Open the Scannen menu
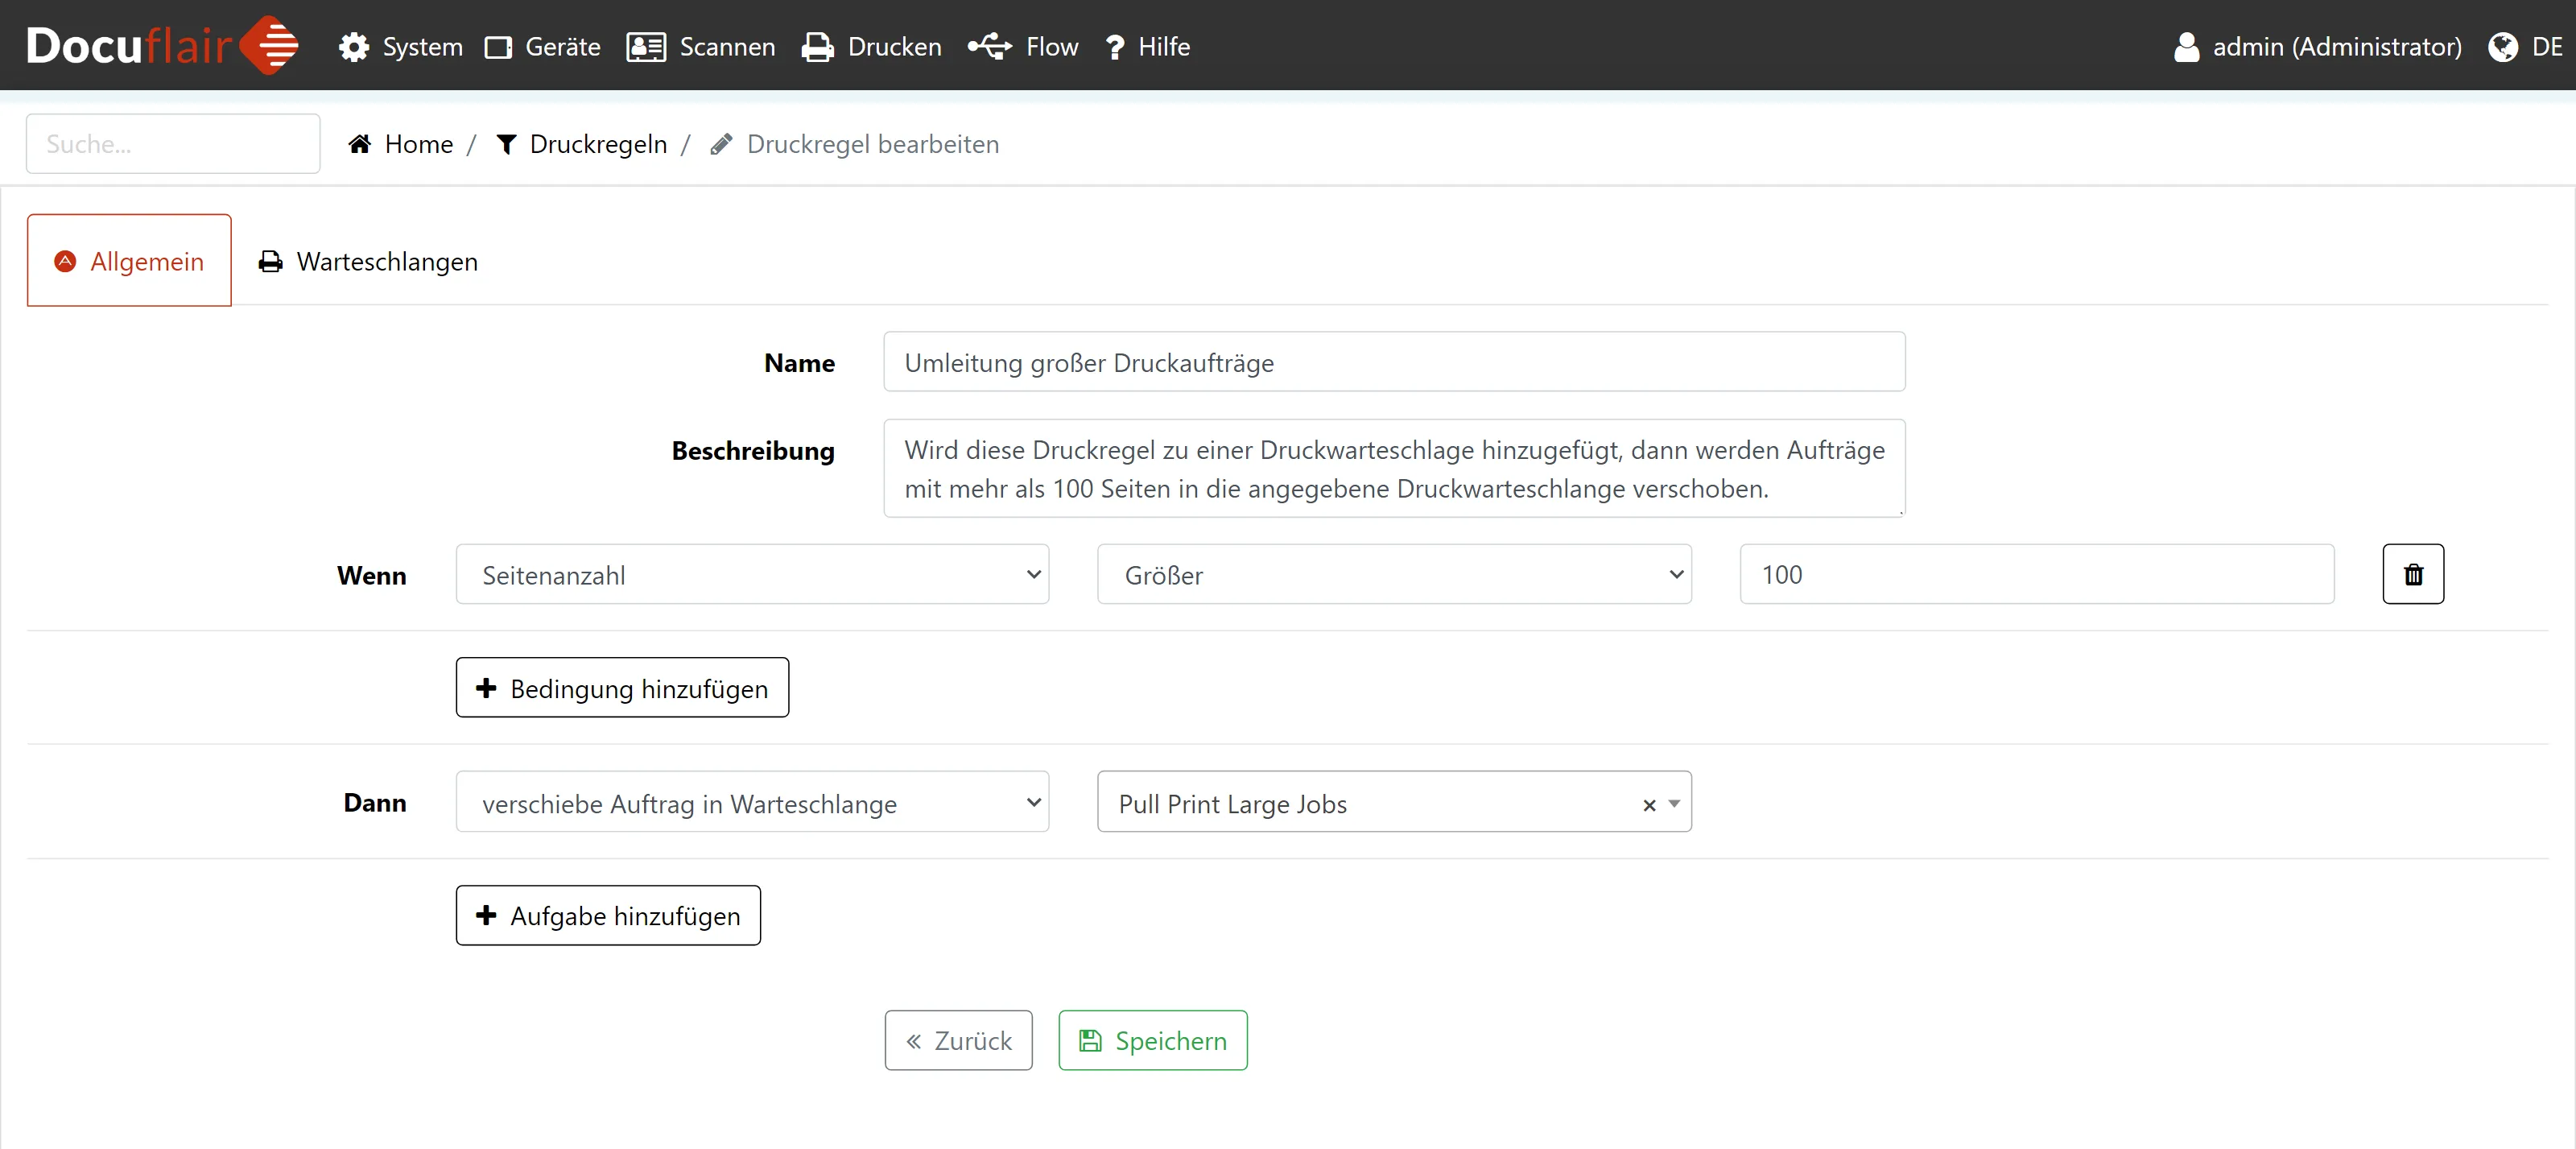 coord(701,47)
